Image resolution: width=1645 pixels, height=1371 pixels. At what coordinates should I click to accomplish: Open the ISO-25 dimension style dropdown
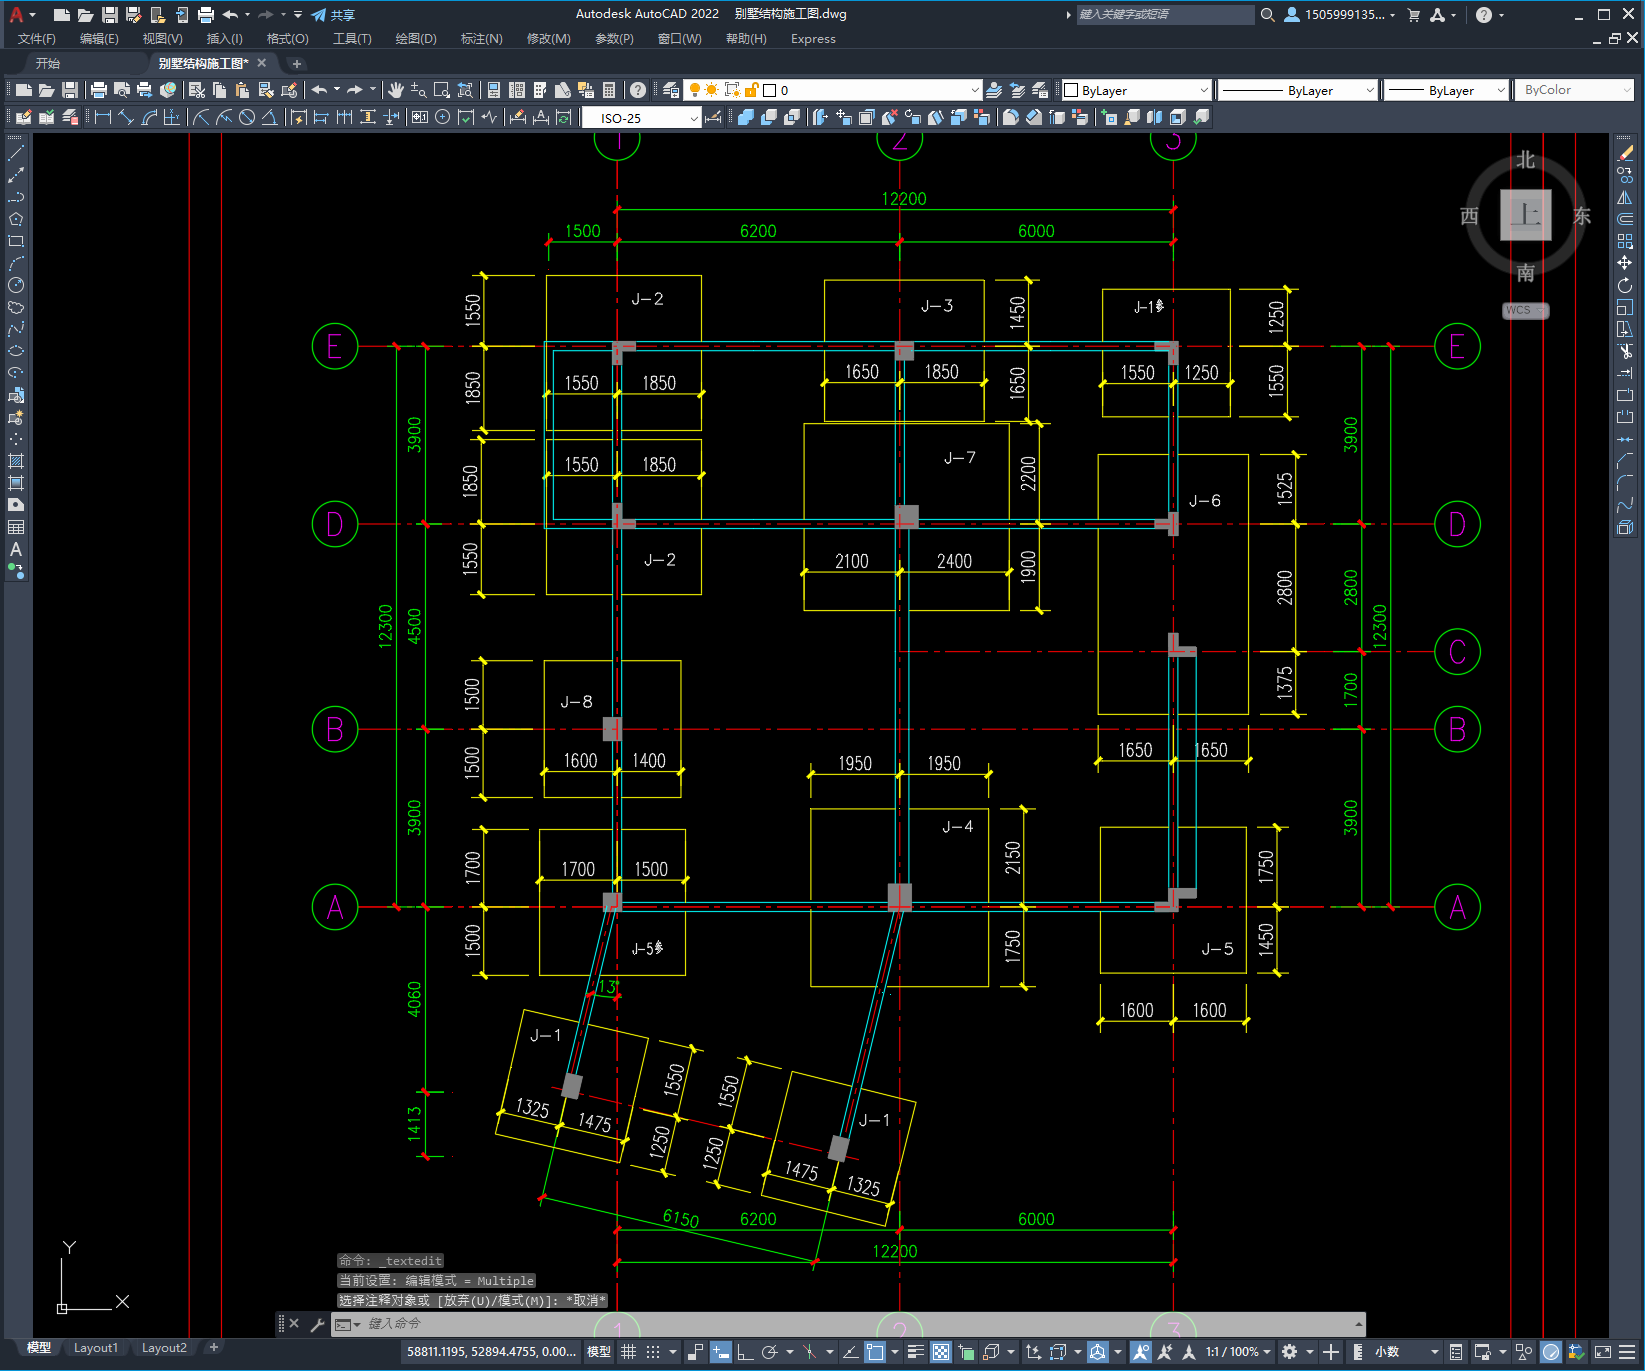[694, 118]
